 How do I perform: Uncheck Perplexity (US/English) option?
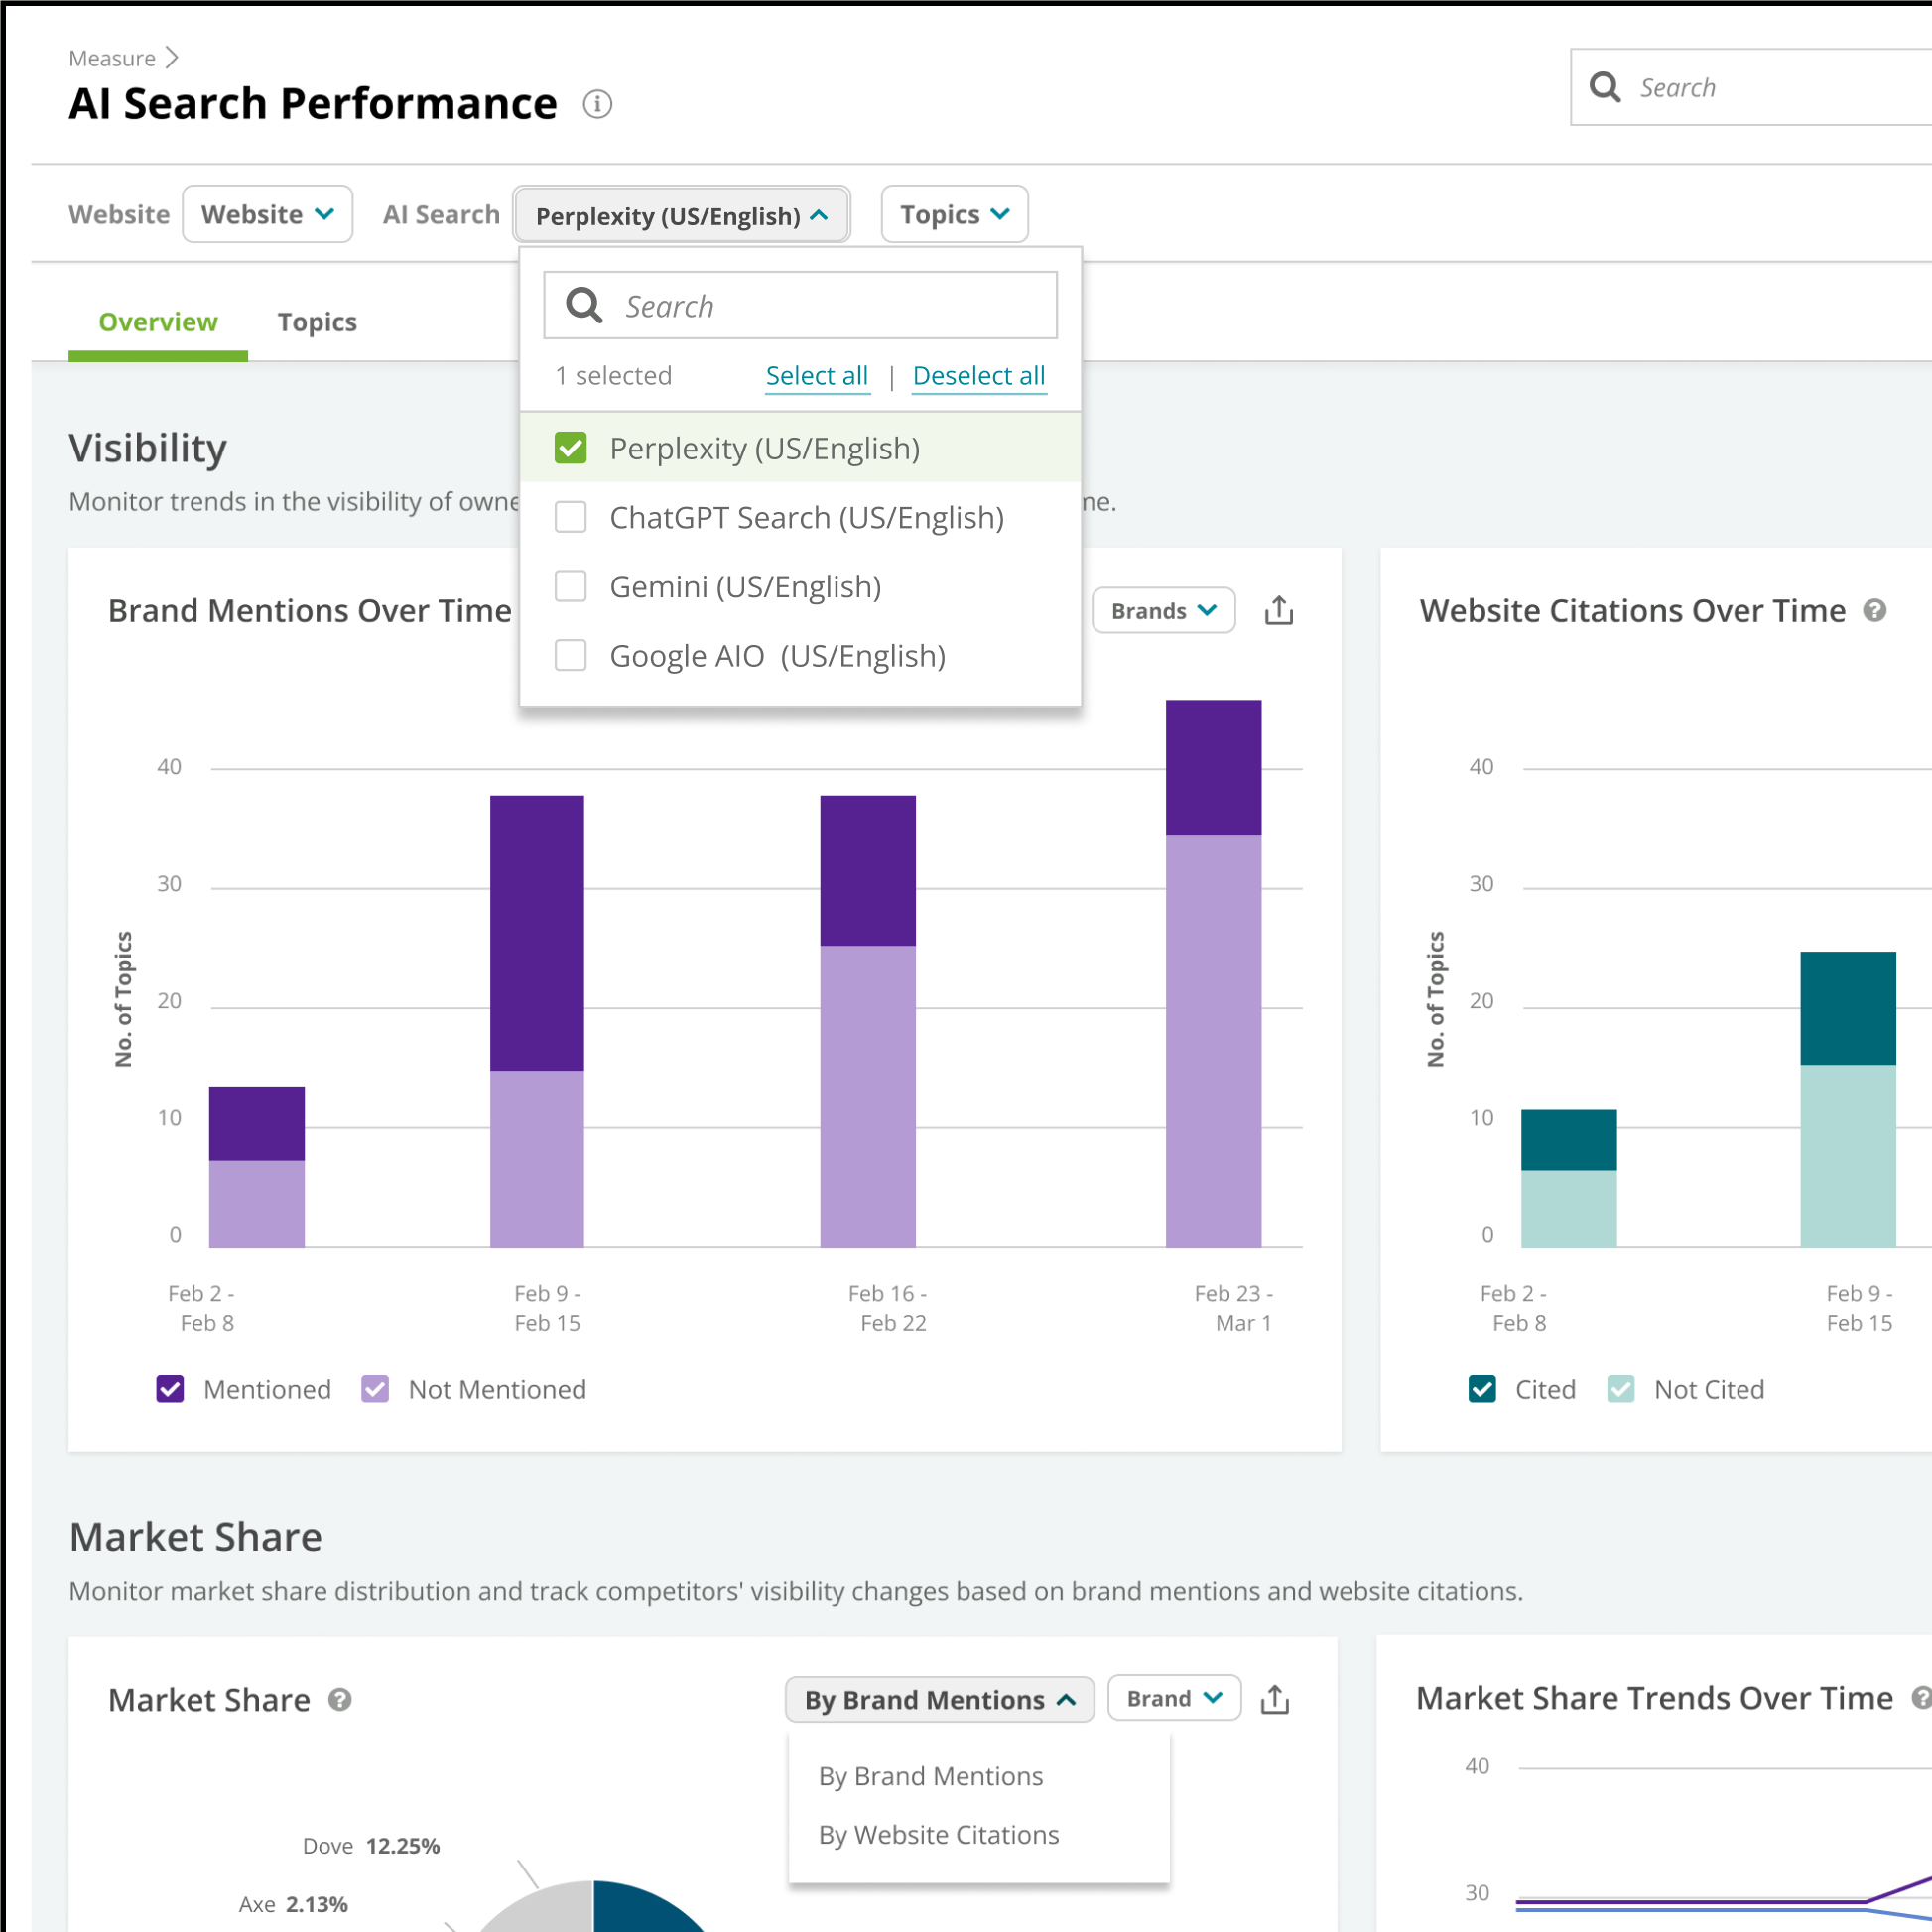[x=570, y=448]
